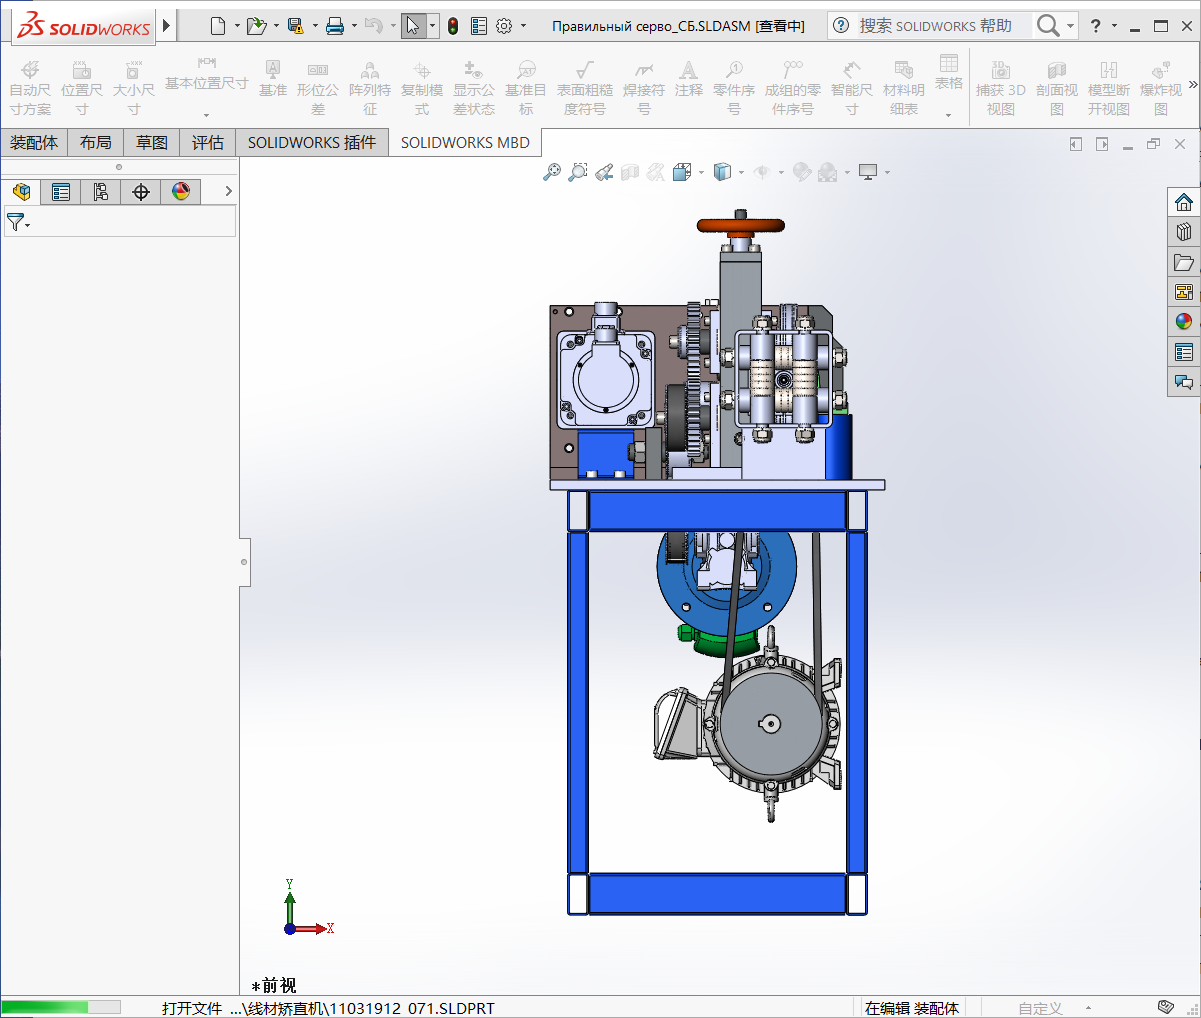Viewport: 1201px width, 1018px height.
Task: Click the SOLIDWORKS help search field
Action: pyautogui.click(x=944, y=26)
